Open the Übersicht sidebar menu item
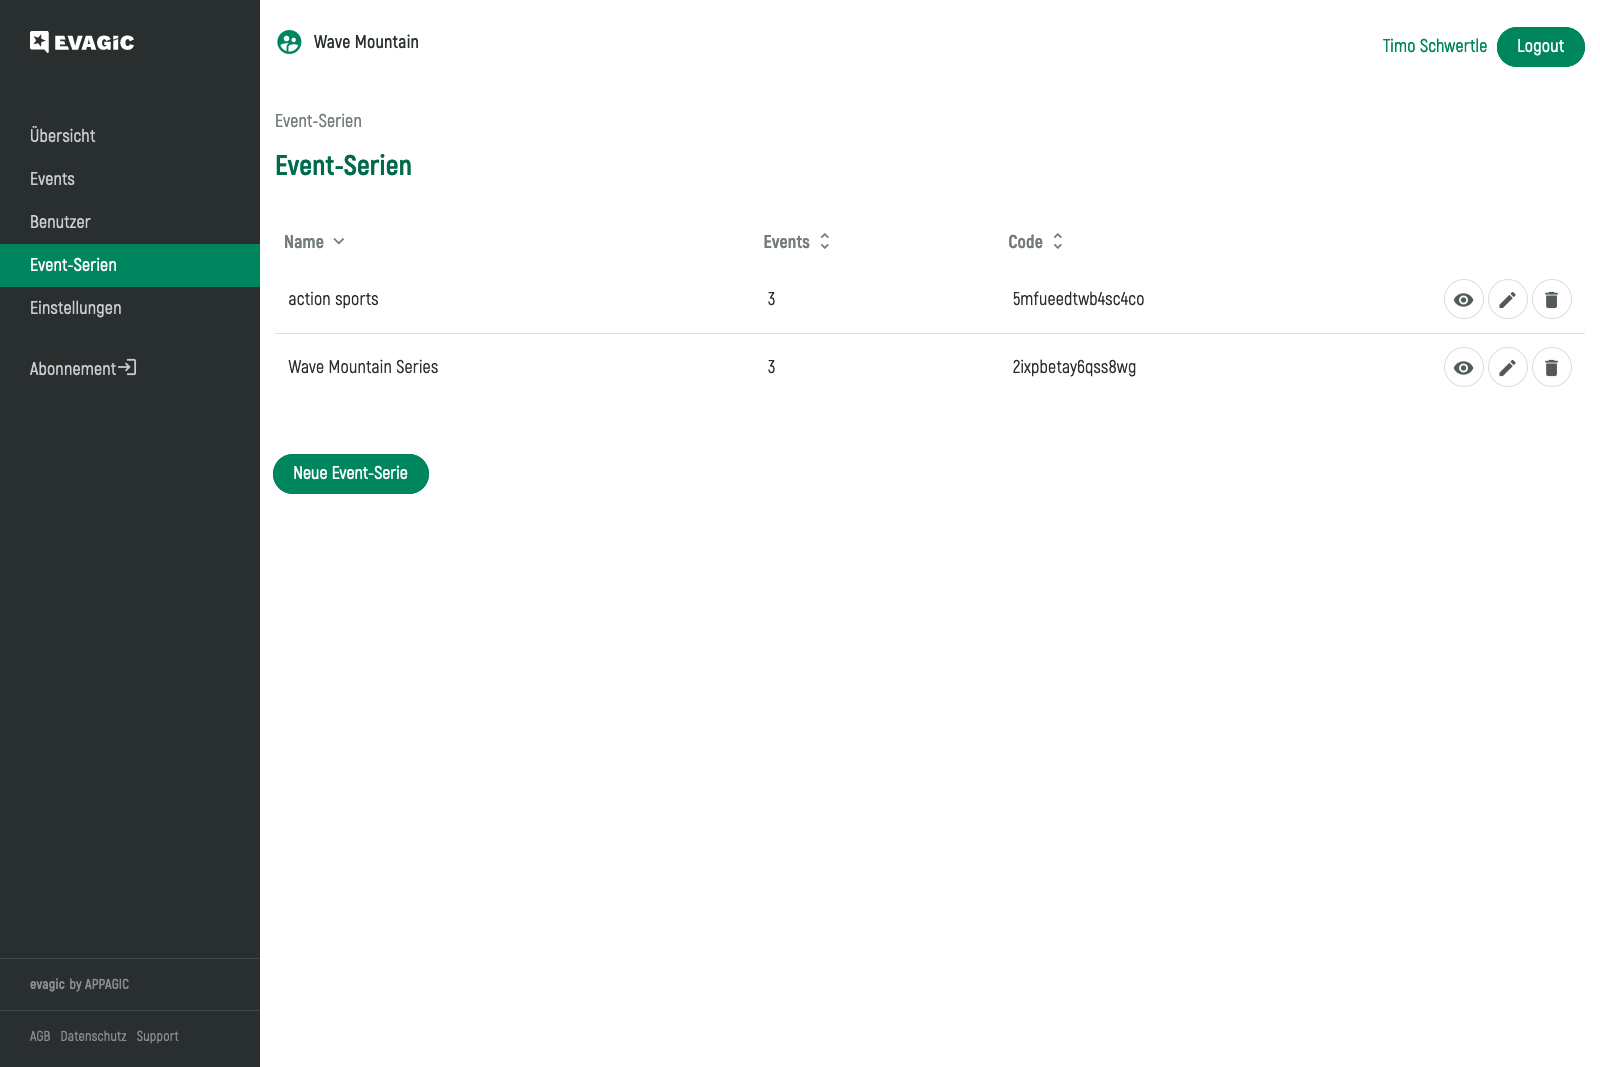The image size is (1600, 1067). (x=63, y=136)
